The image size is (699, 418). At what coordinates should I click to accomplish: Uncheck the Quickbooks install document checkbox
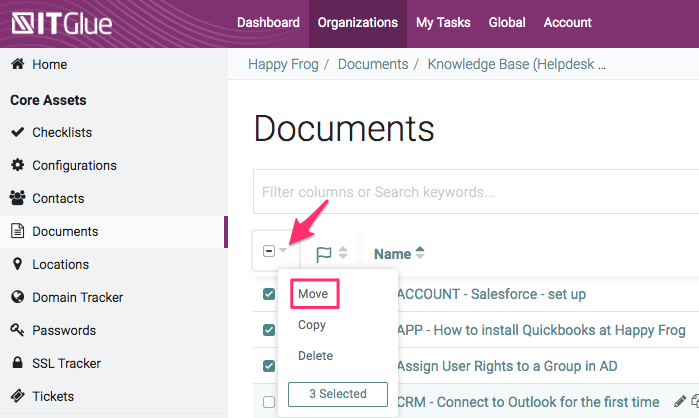(268, 330)
